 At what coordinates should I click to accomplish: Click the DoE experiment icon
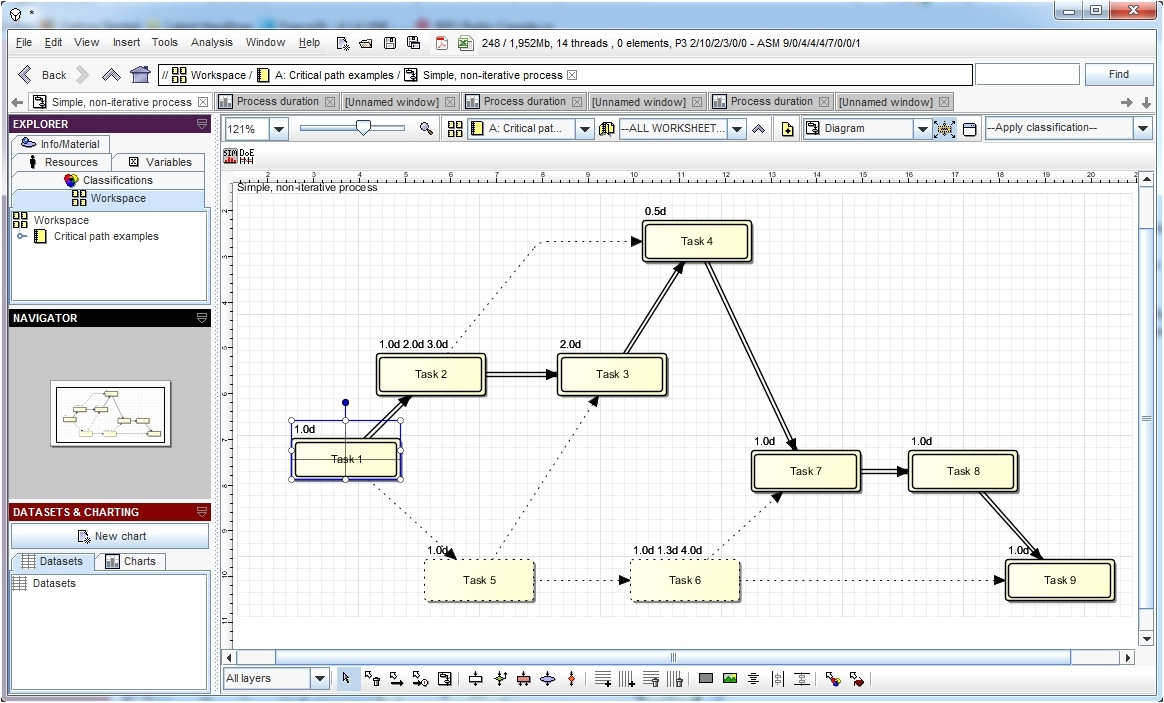[247, 155]
